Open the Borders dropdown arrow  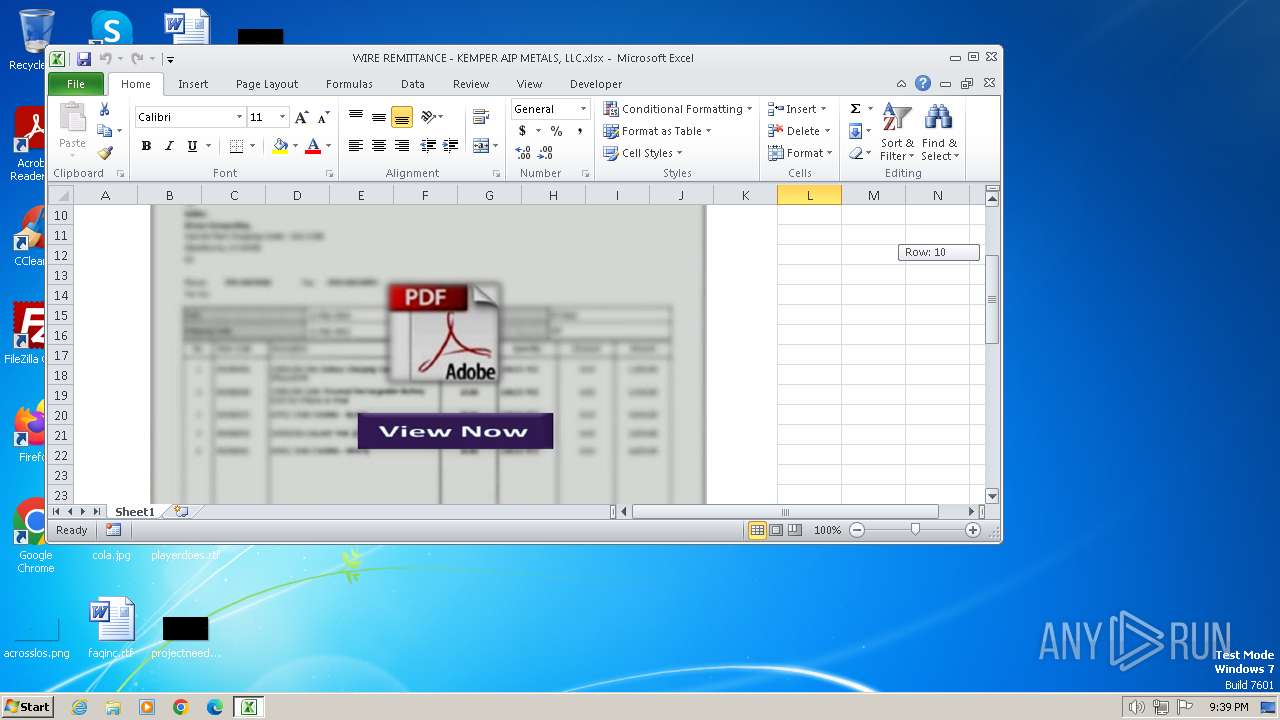click(252, 146)
